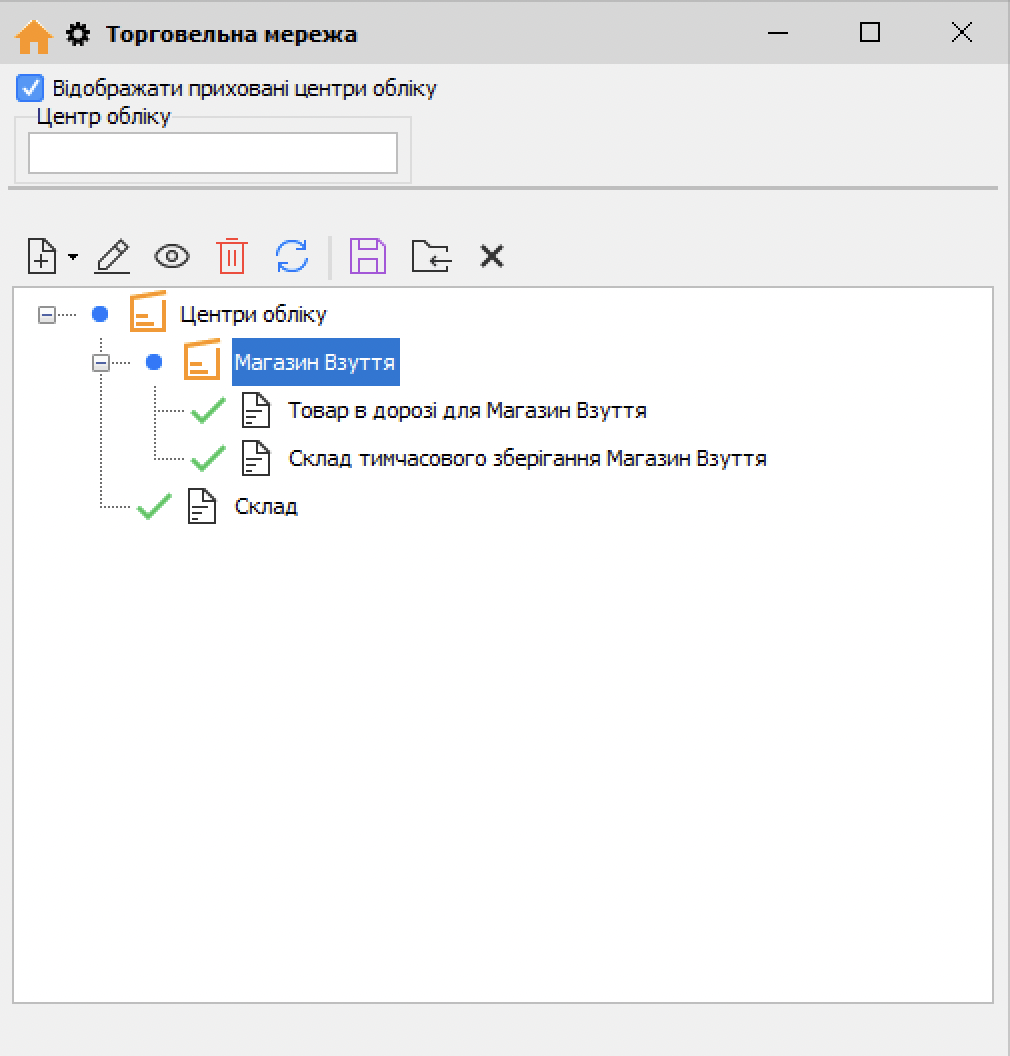Click the pencil edit icon
1010x1056 pixels.
pos(112,257)
